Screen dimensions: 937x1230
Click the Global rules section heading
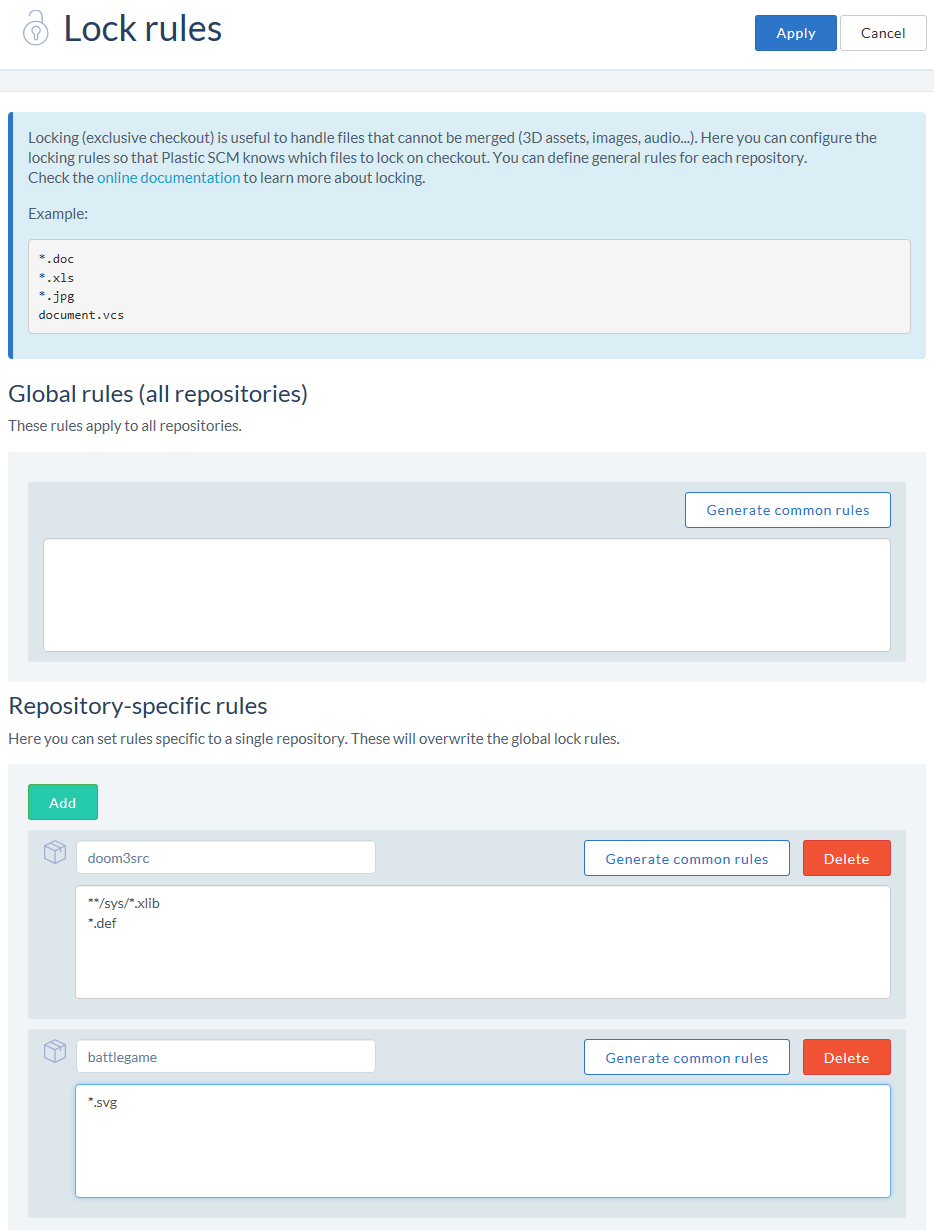[x=158, y=394]
